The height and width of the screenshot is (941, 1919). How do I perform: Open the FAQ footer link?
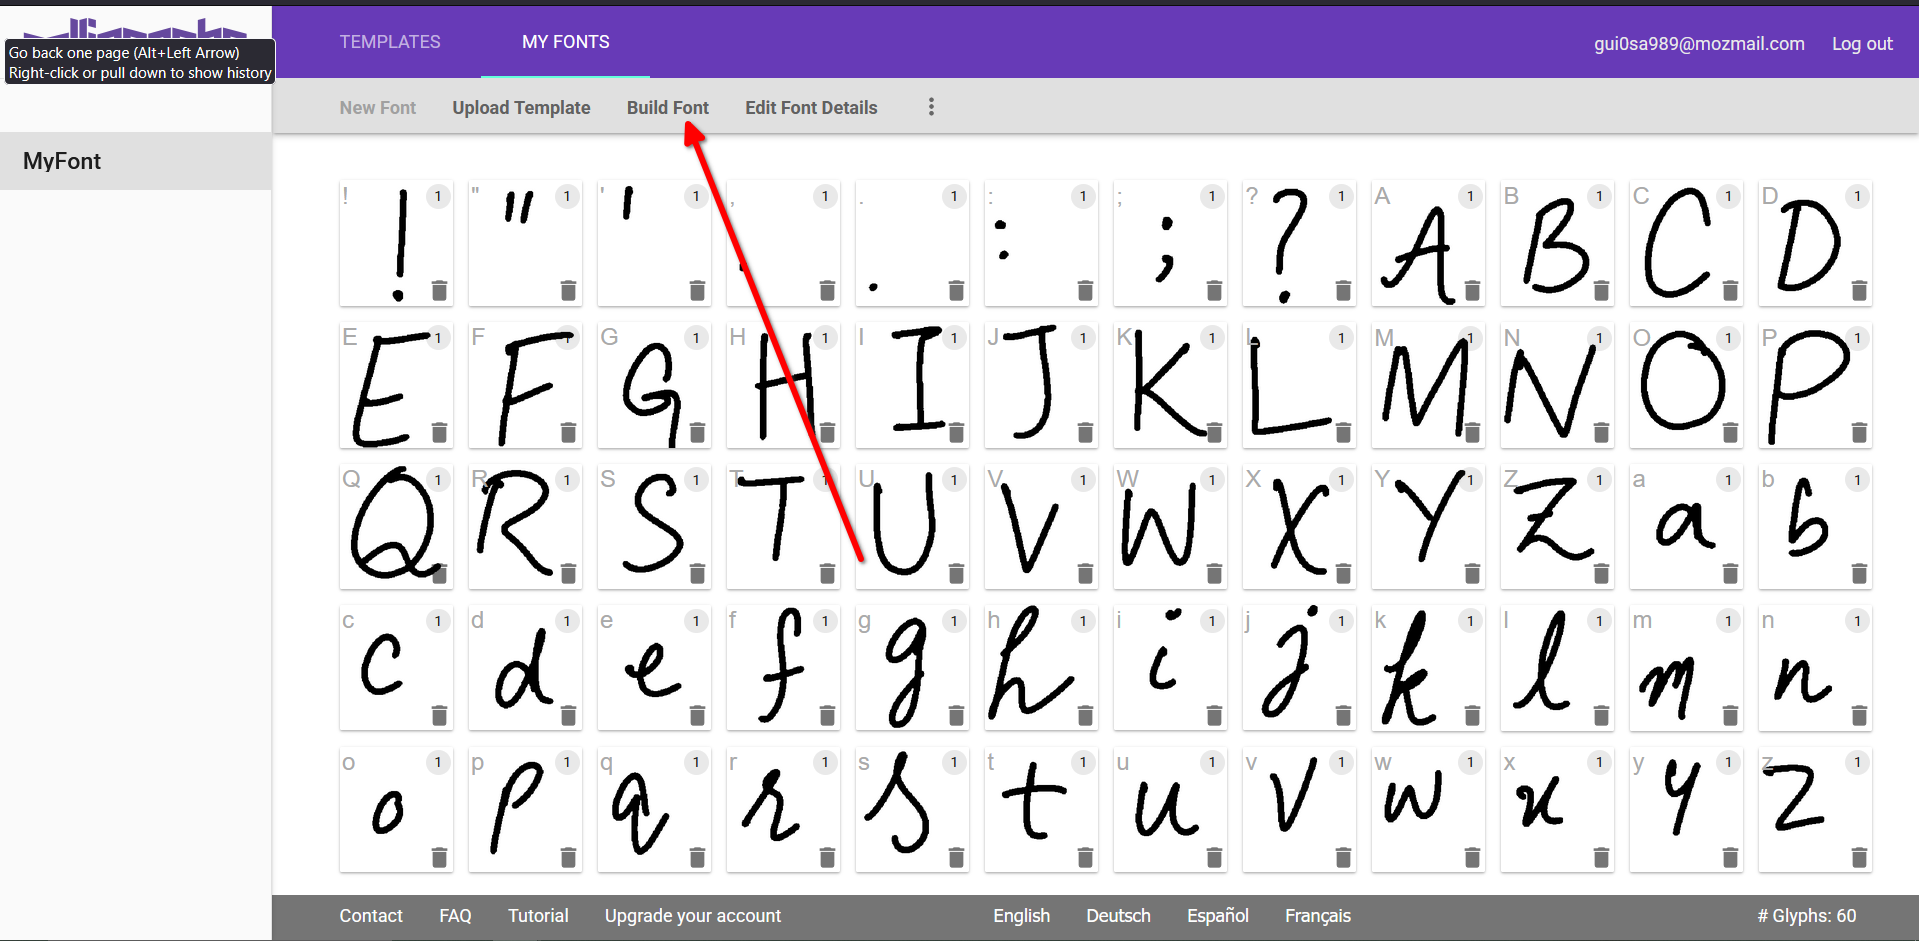click(x=455, y=916)
